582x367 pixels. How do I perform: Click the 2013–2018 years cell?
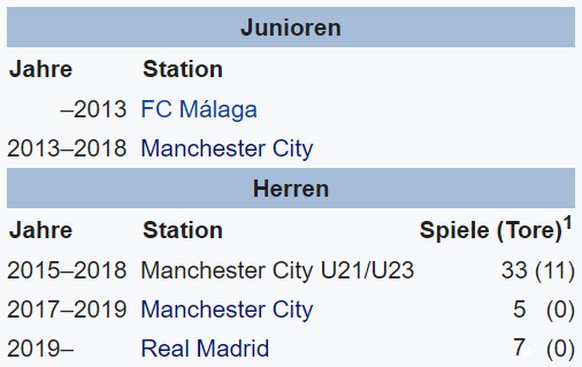click(x=67, y=148)
